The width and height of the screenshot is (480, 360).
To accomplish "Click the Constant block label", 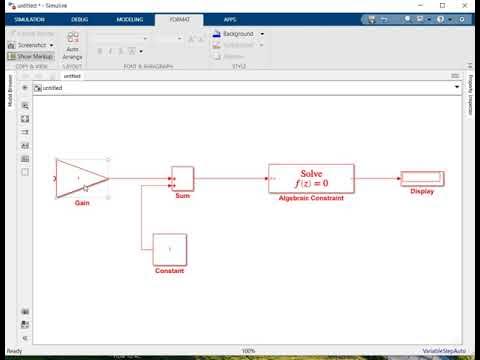I will (x=169, y=271).
